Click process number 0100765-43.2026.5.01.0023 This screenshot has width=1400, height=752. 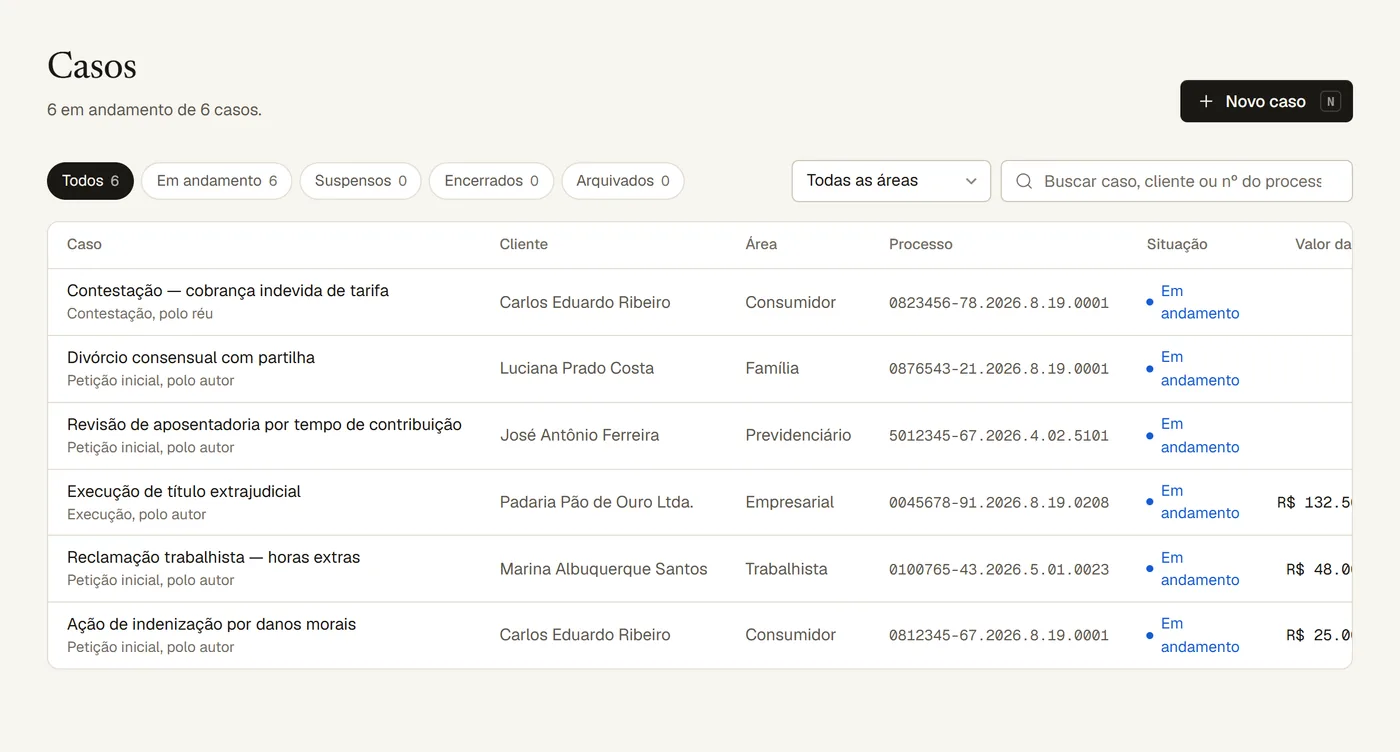(999, 569)
